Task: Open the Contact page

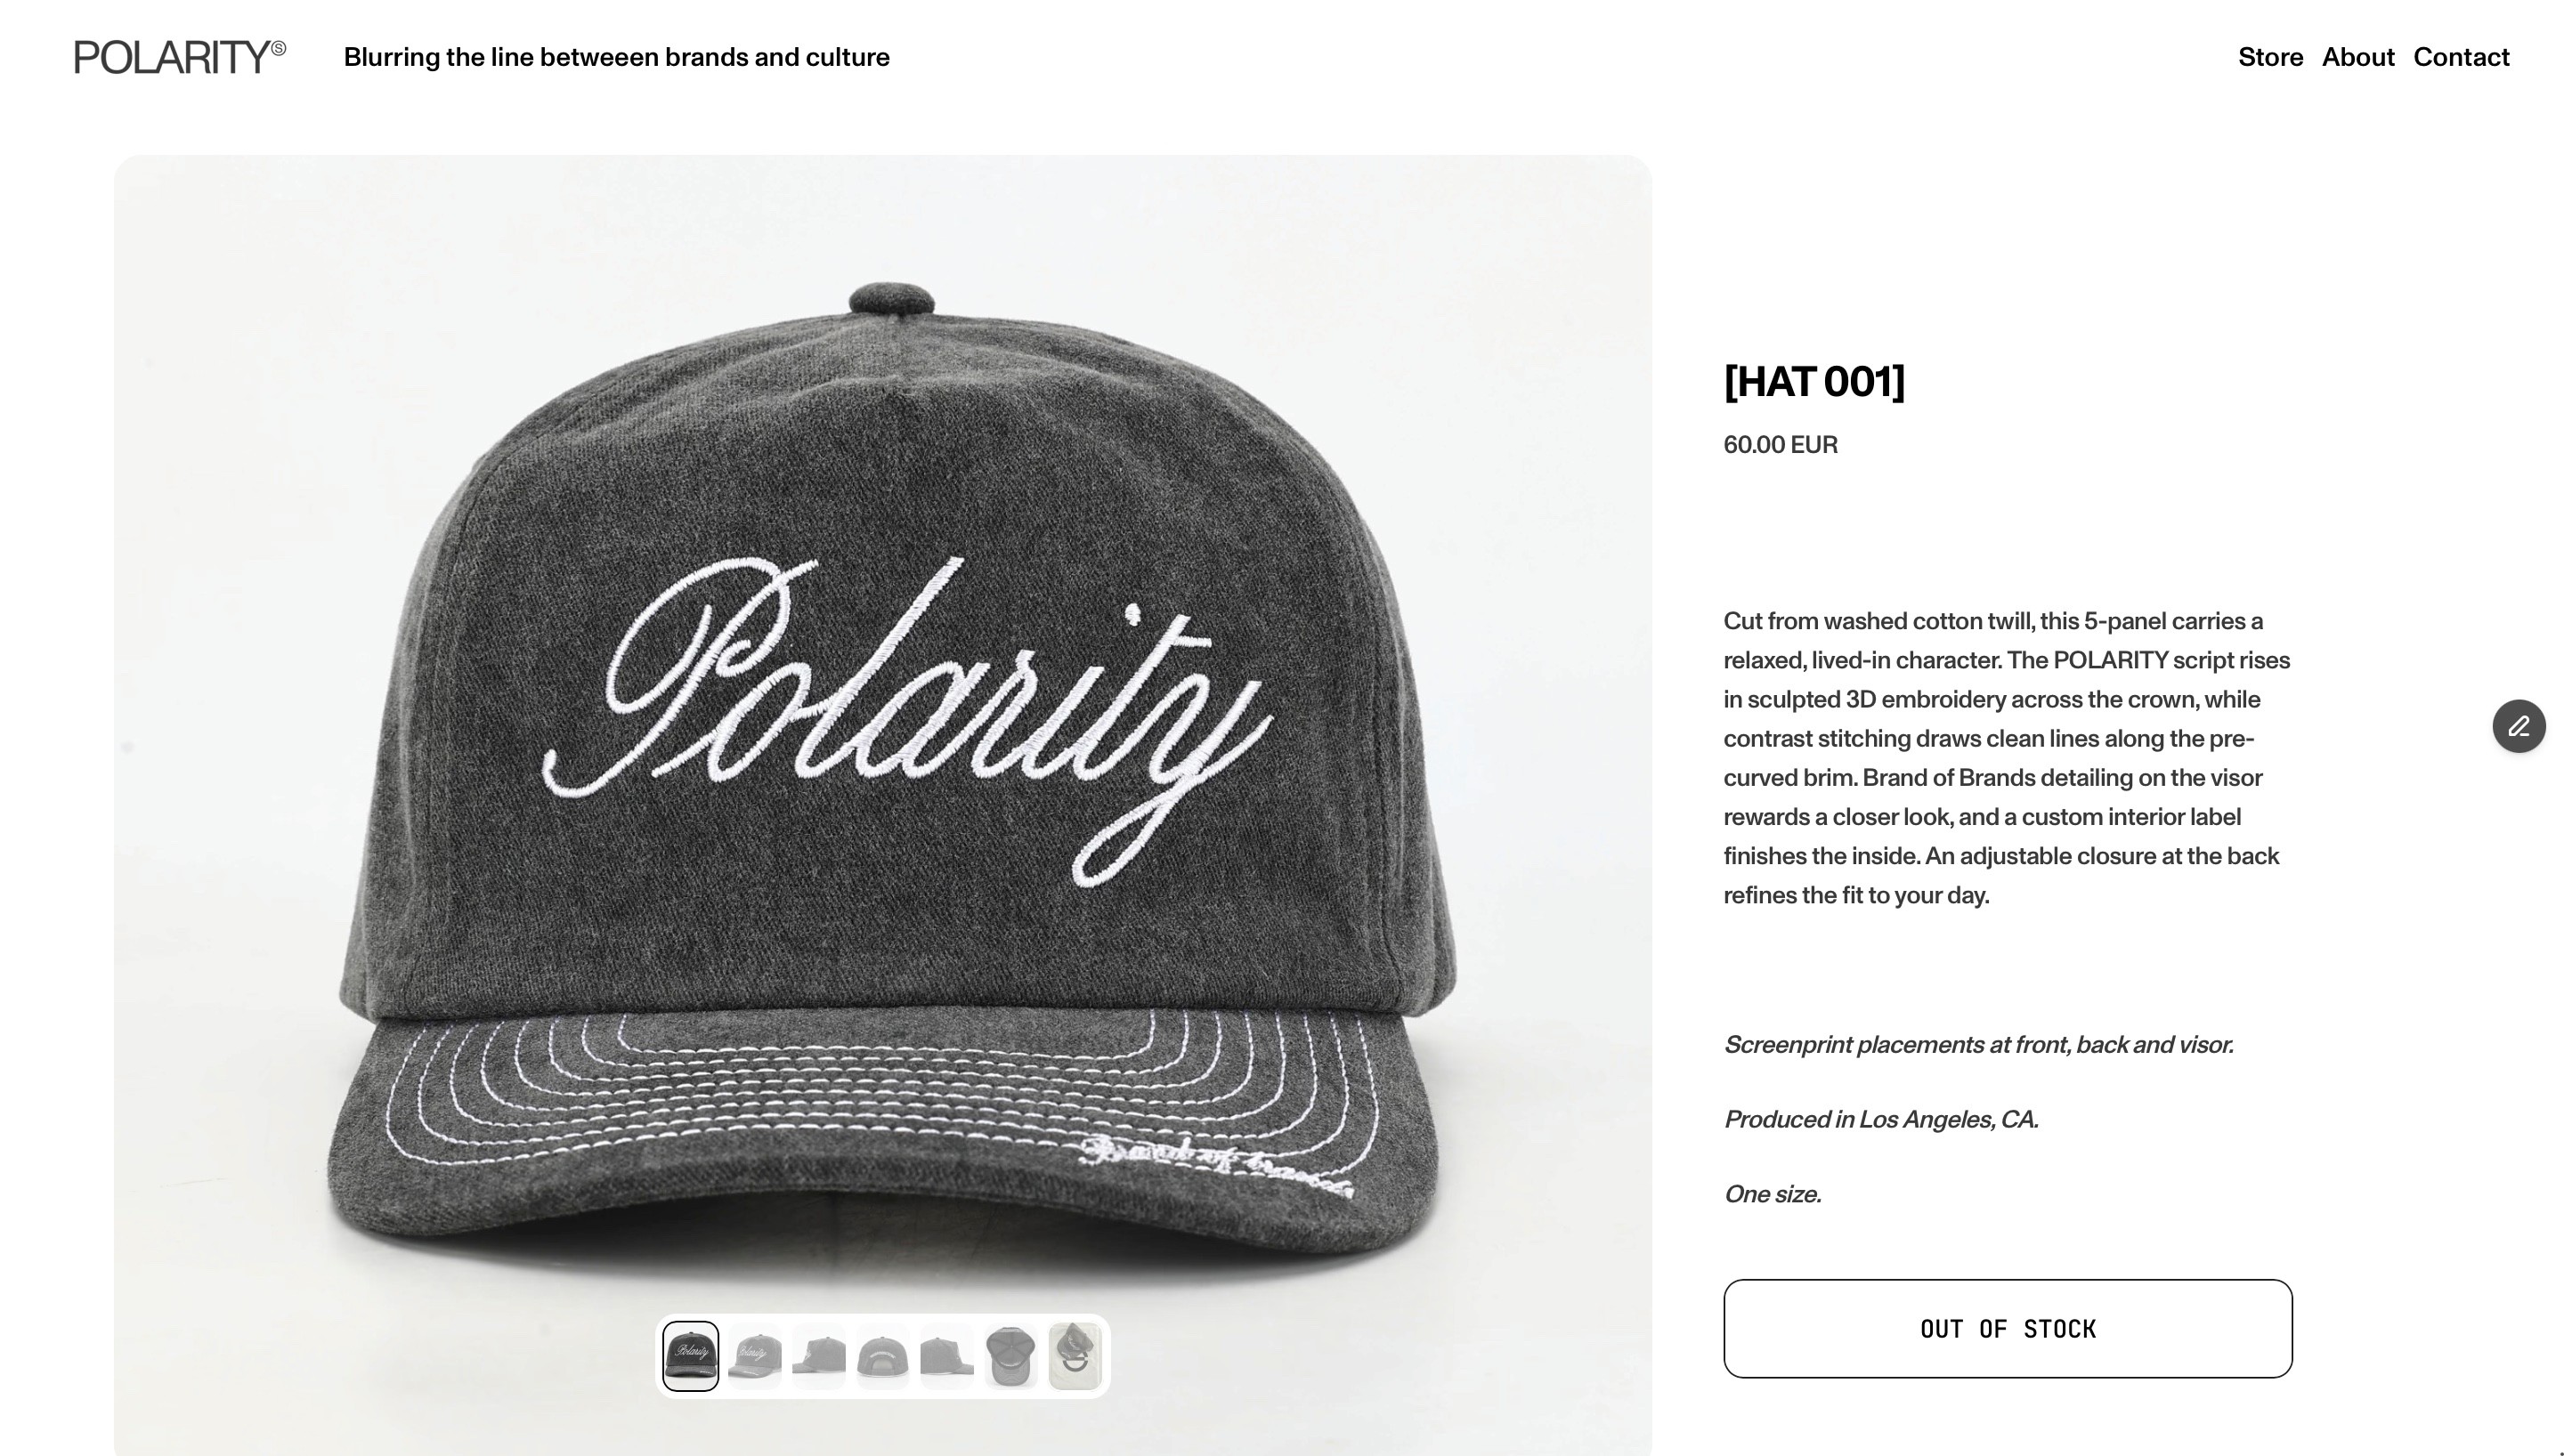Action: coord(2461,57)
